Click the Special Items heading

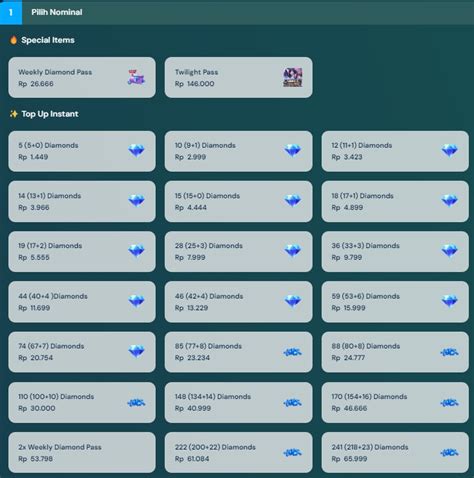pos(48,40)
